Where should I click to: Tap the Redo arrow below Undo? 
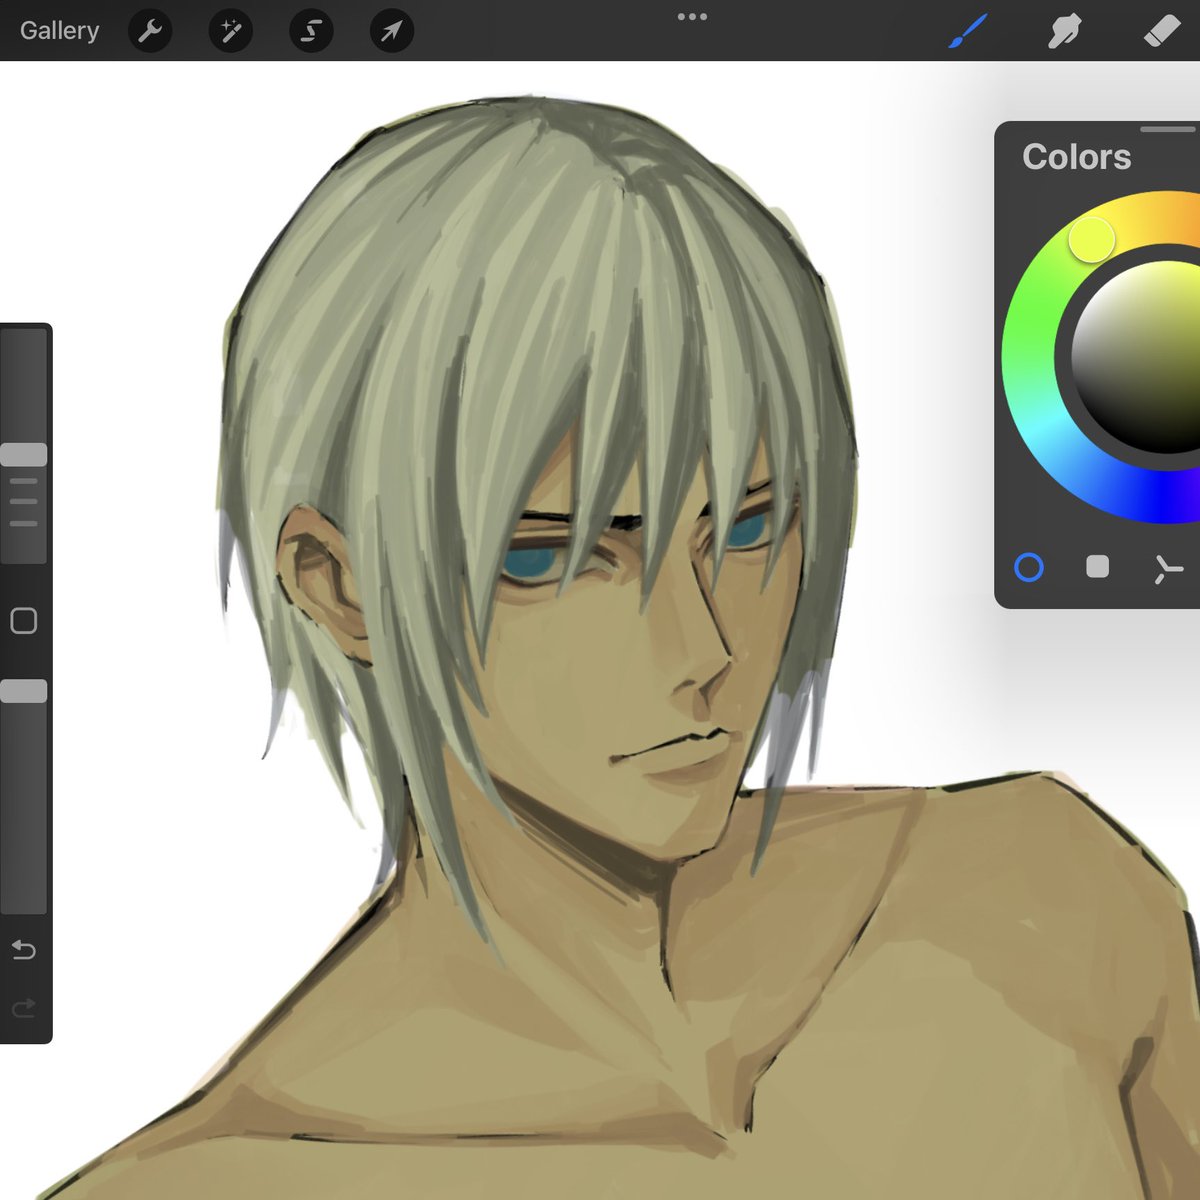tap(25, 1007)
